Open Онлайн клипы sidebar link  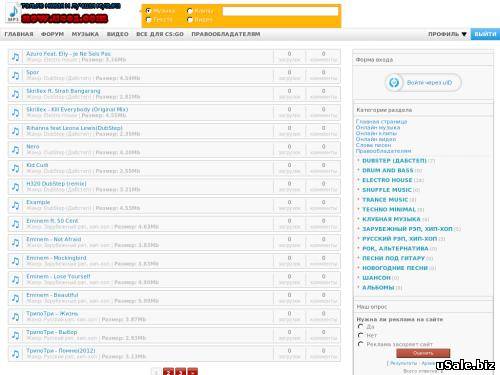pos(376,133)
